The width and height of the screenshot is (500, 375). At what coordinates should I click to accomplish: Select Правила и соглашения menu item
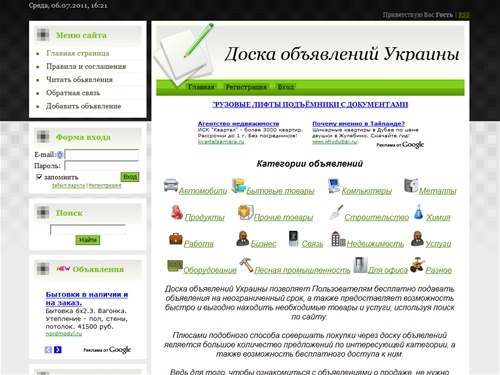coord(86,66)
